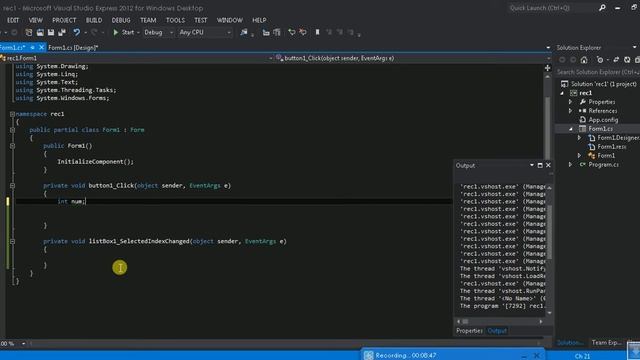The width and height of the screenshot is (640, 360).
Task: Collapse the rec1 project node
Action: (562, 93)
